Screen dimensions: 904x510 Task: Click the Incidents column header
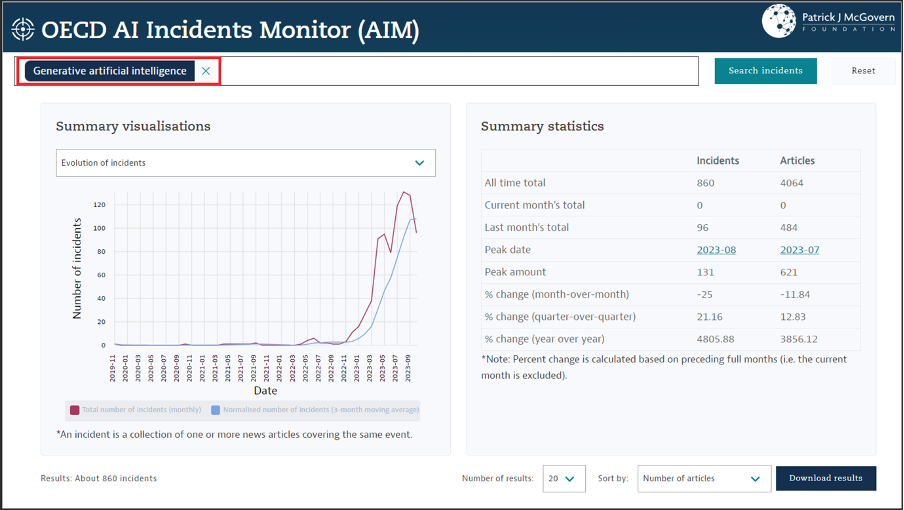coord(718,161)
